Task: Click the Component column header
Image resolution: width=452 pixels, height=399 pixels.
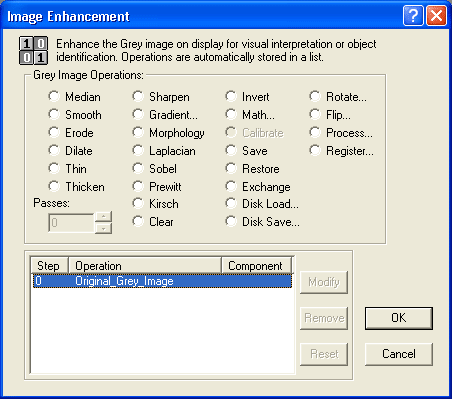Action: click(256, 266)
